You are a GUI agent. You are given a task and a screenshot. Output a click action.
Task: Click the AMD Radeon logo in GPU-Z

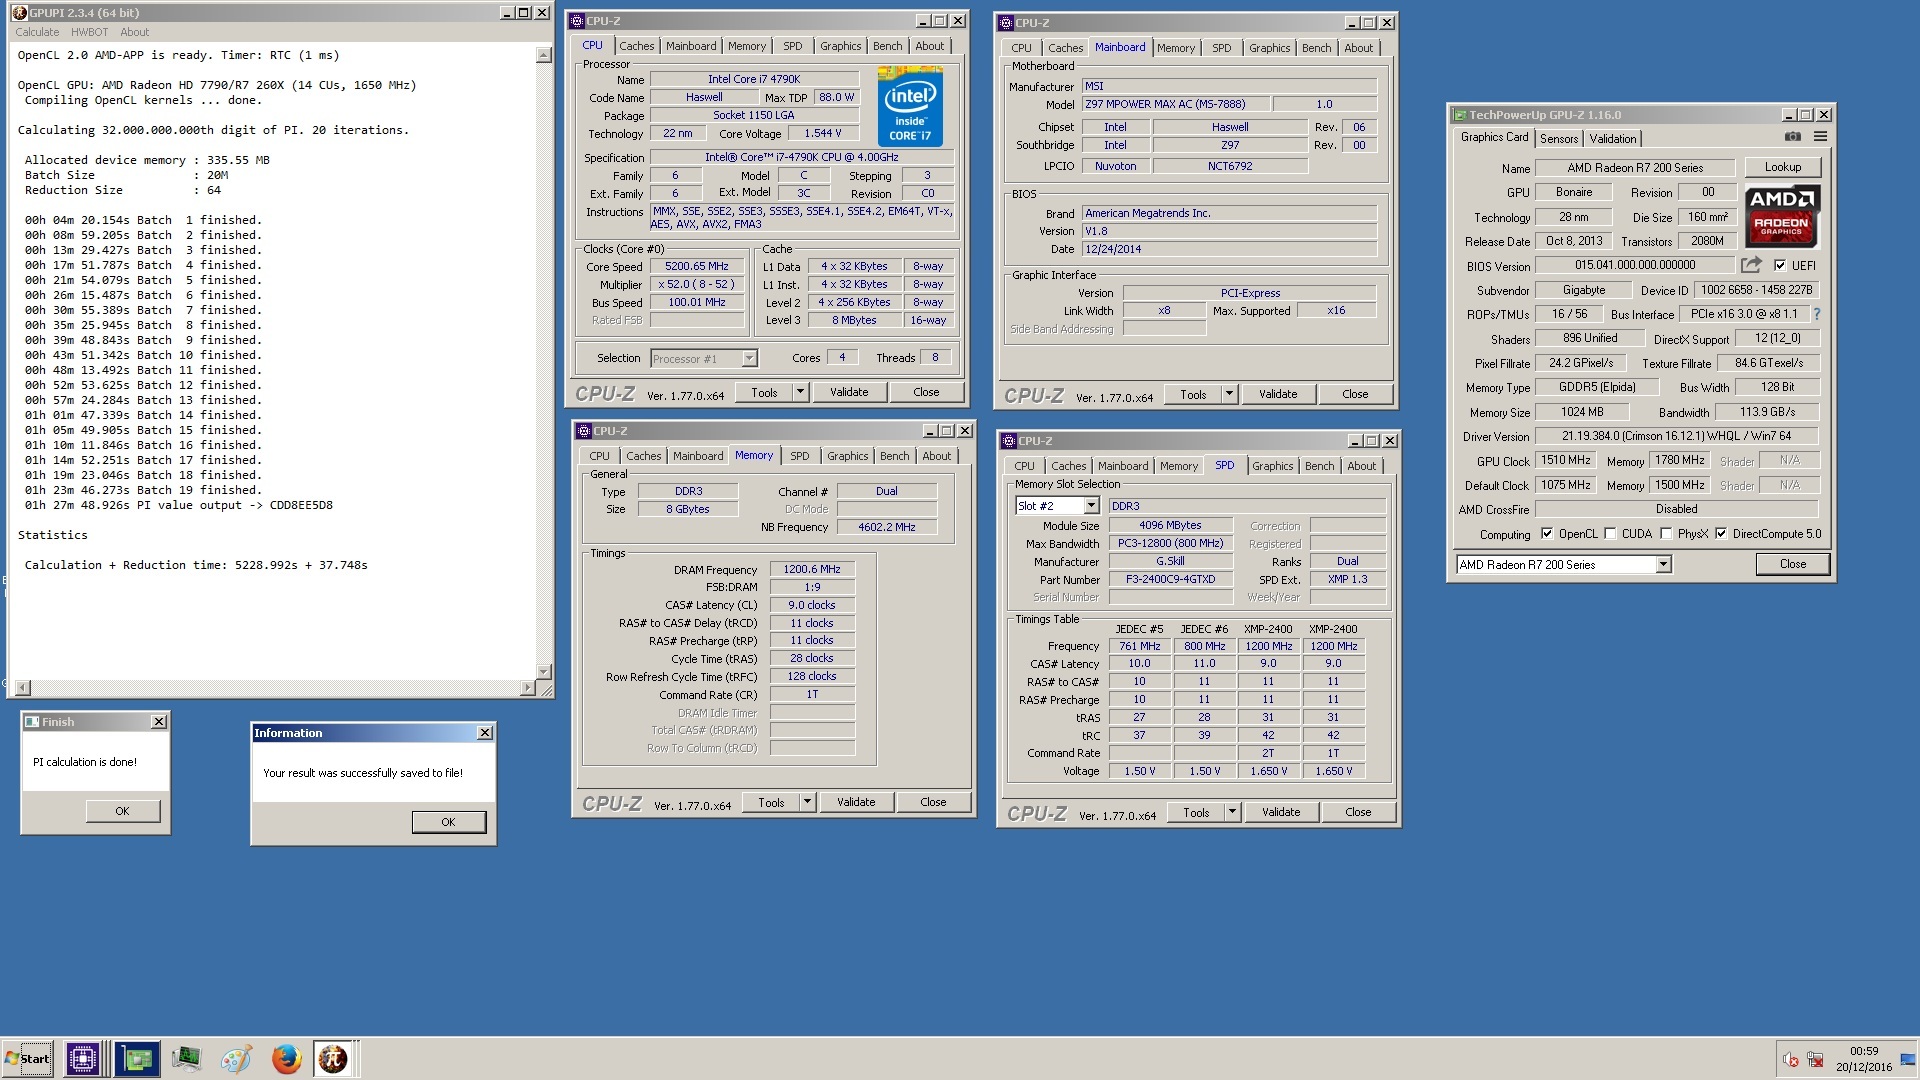[x=1782, y=216]
